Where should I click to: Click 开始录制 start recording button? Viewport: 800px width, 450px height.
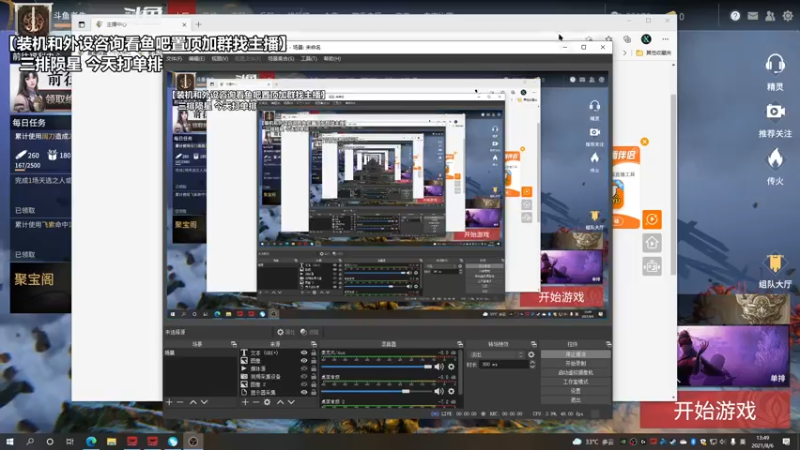coord(576,363)
